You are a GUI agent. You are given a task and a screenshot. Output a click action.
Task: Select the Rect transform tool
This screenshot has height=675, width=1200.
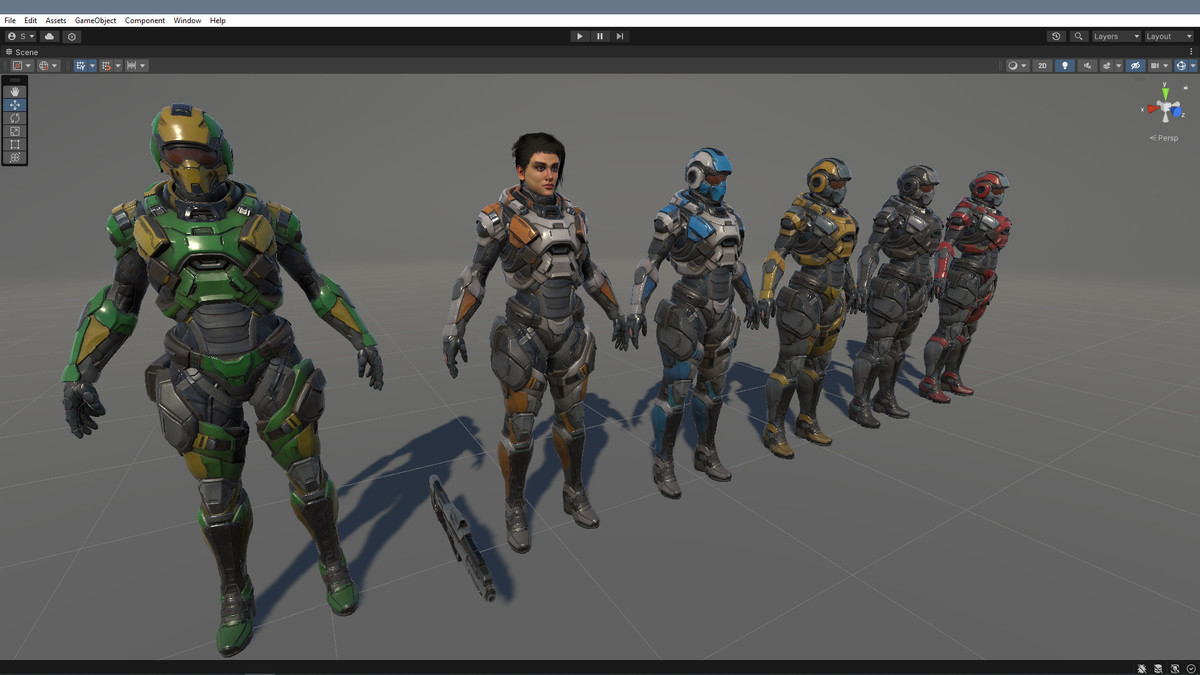(15, 144)
